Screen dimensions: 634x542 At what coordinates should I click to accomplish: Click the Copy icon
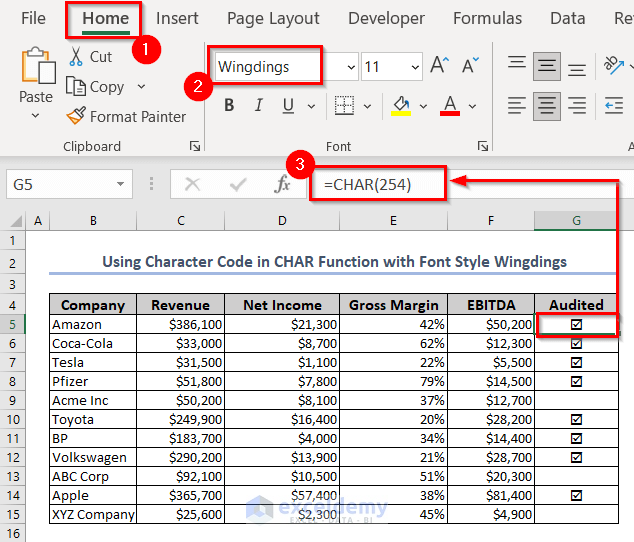pyautogui.click(x=76, y=86)
